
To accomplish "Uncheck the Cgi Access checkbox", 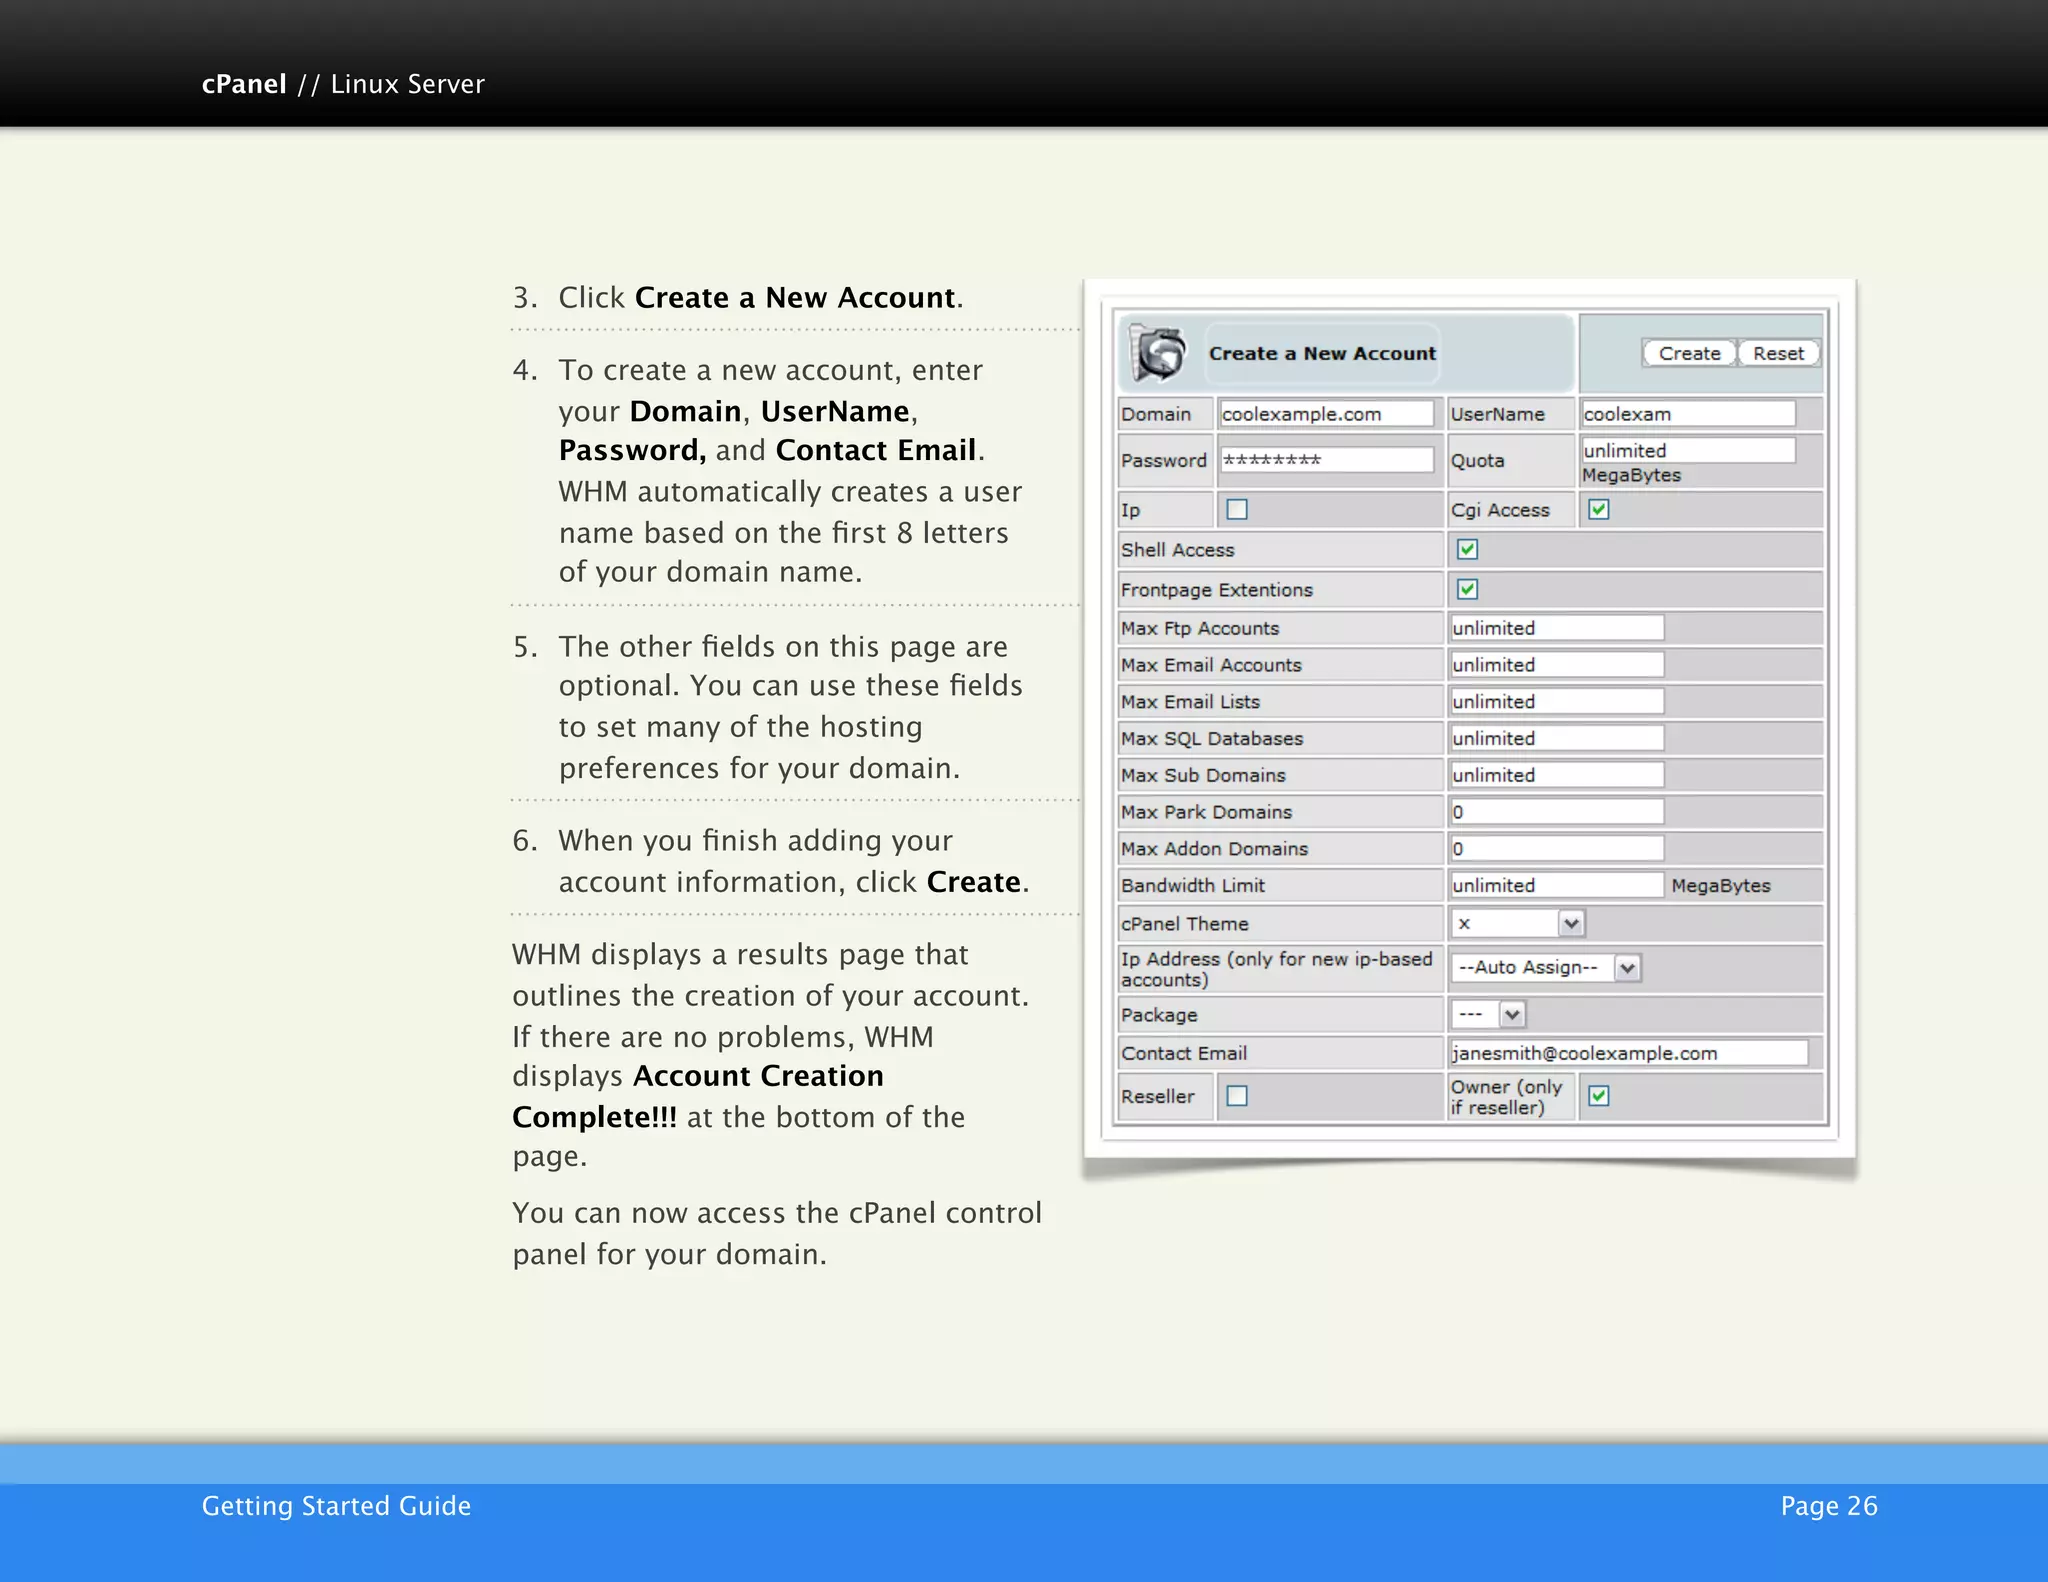I will (1598, 510).
